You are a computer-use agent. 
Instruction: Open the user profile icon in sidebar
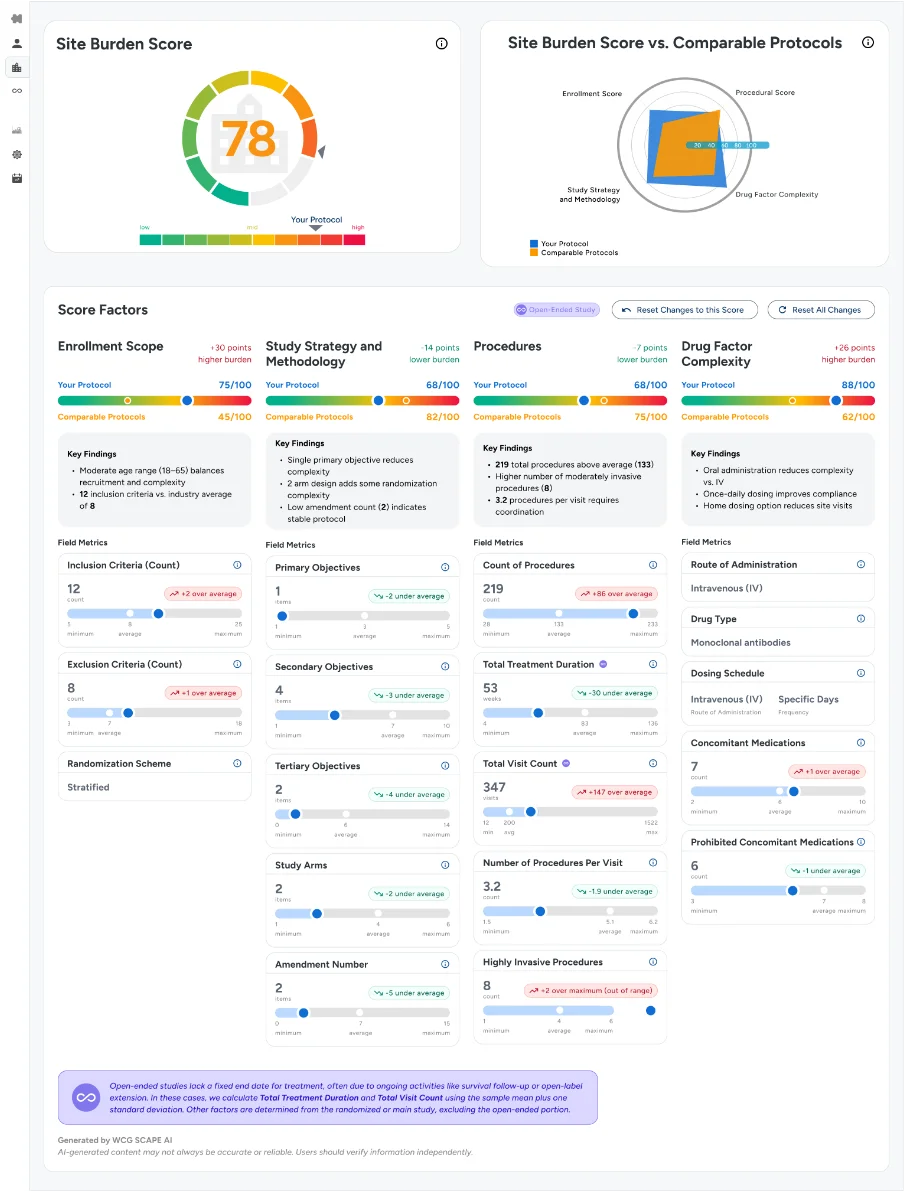pyautogui.click(x=17, y=44)
